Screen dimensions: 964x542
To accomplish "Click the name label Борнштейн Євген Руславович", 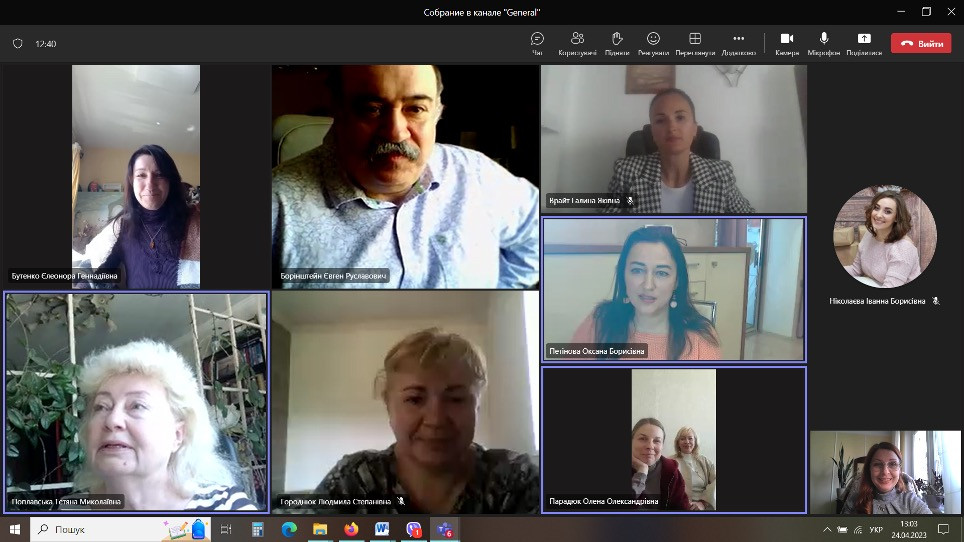I will tap(333, 276).
